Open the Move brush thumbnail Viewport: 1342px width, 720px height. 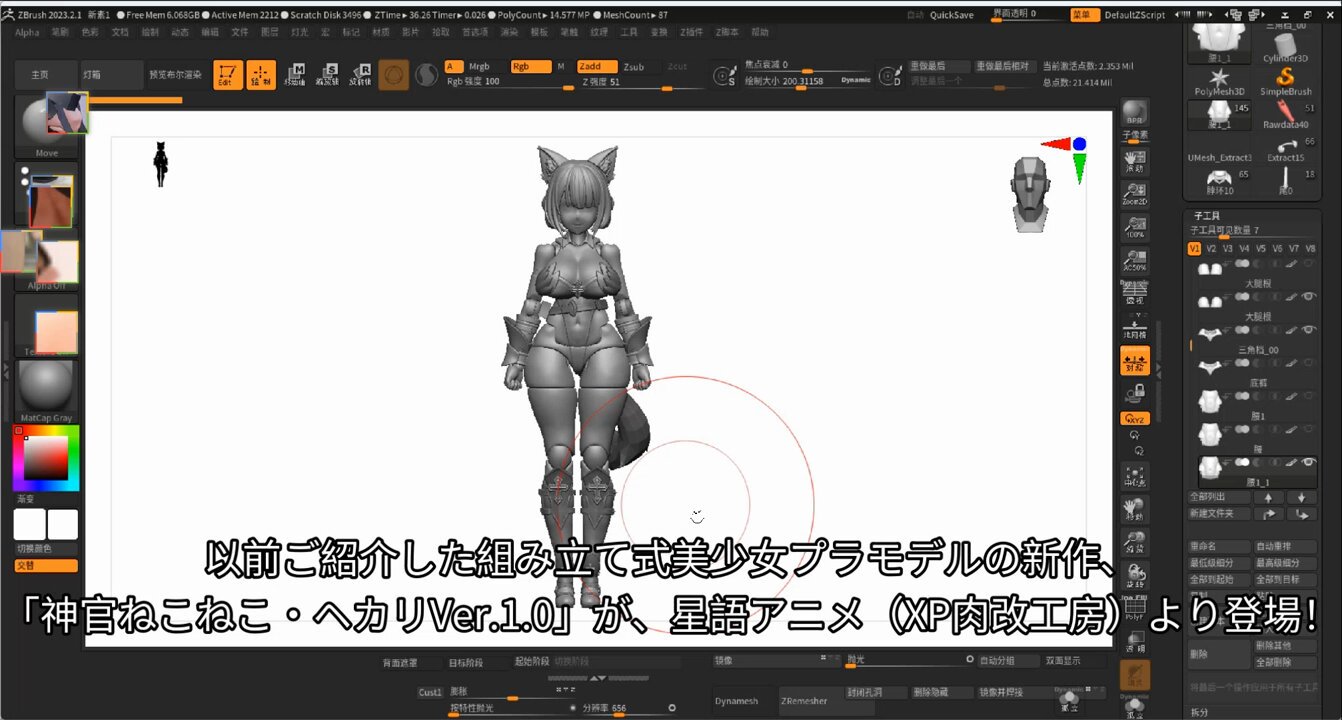coord(47,125)
